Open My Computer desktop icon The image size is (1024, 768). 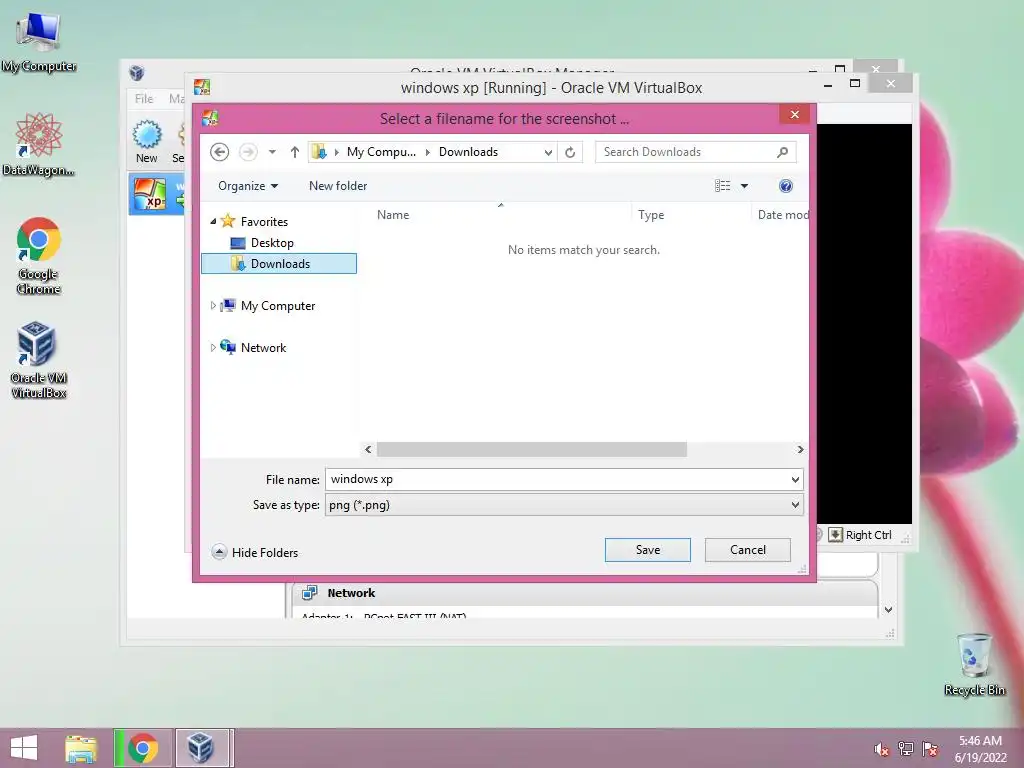coord(39,42)
